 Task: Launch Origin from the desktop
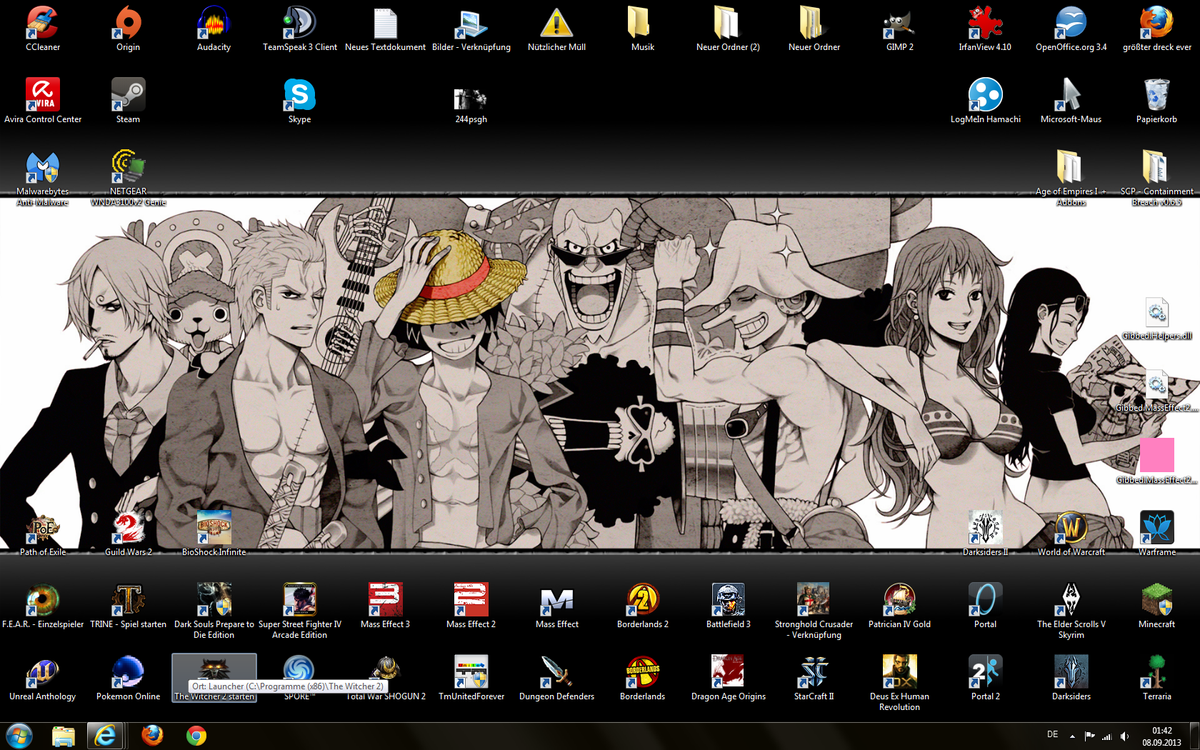tap(128, 22)
